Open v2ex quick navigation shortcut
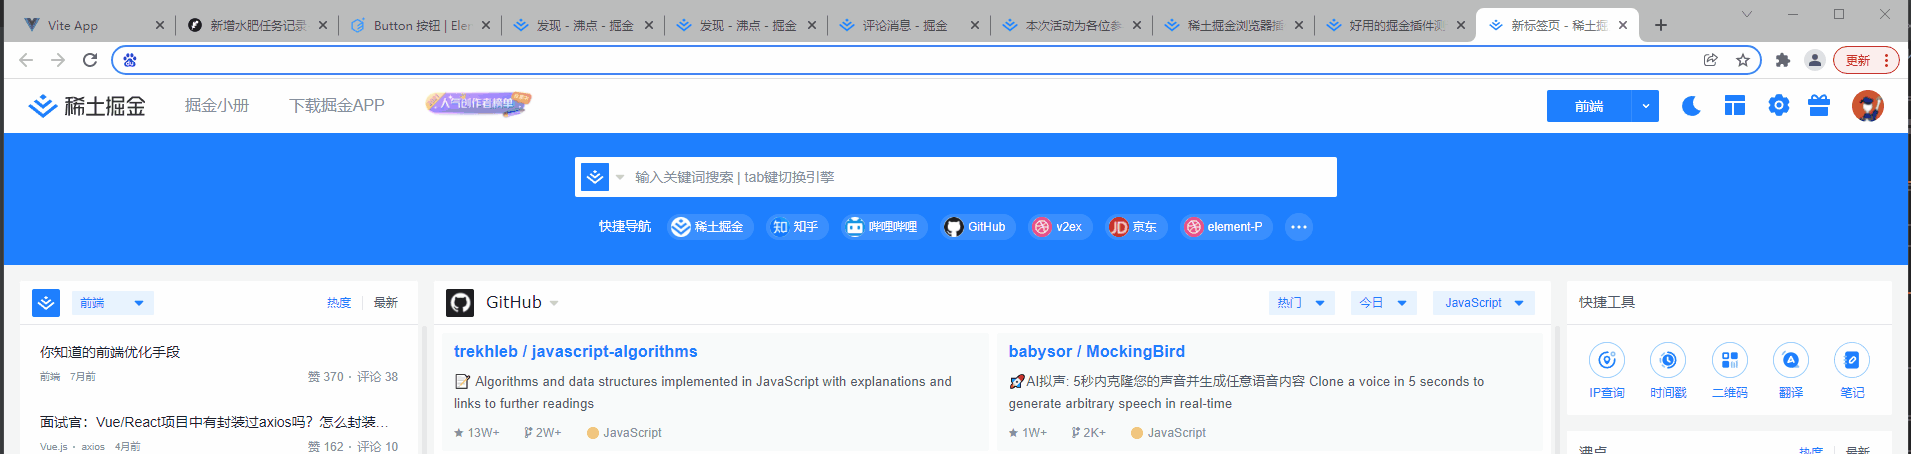Viewport: 1911px width, 454px height. pos(1059,227)
